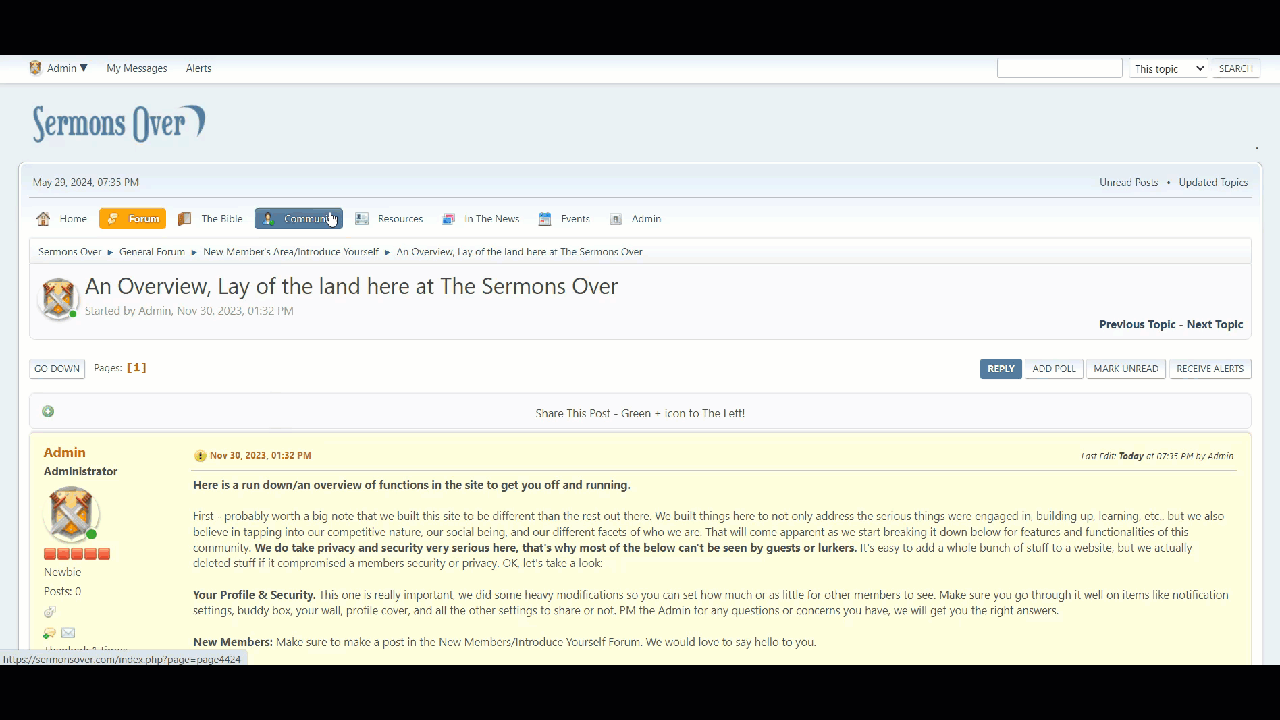Click inside the search input field
Viewport: 1280px width, 720px height.
click(x=1059, y=69)
